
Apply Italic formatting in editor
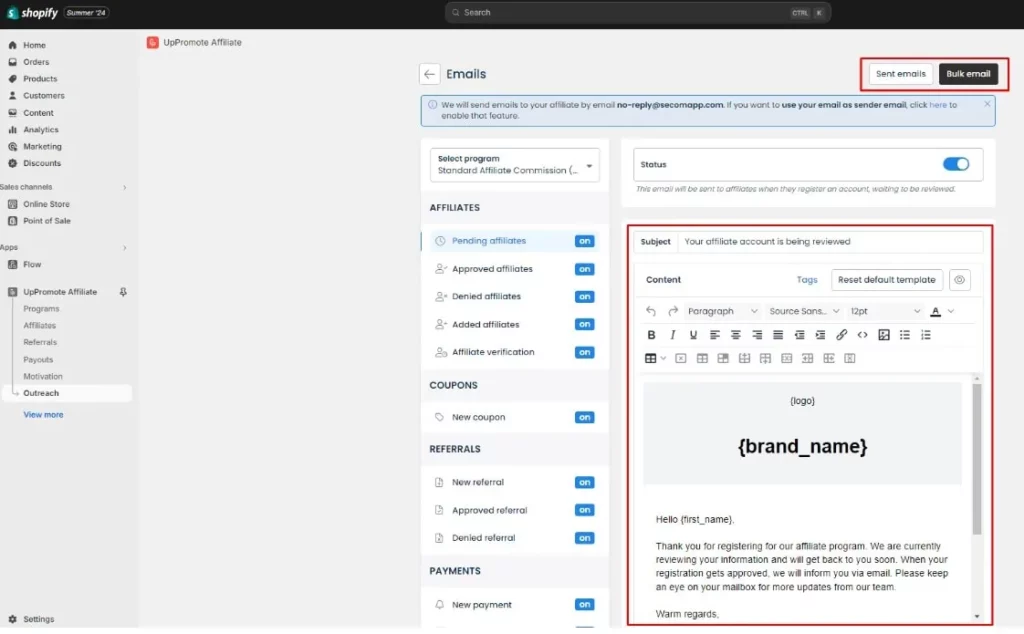pyautogui.click(x=672, y=335)
